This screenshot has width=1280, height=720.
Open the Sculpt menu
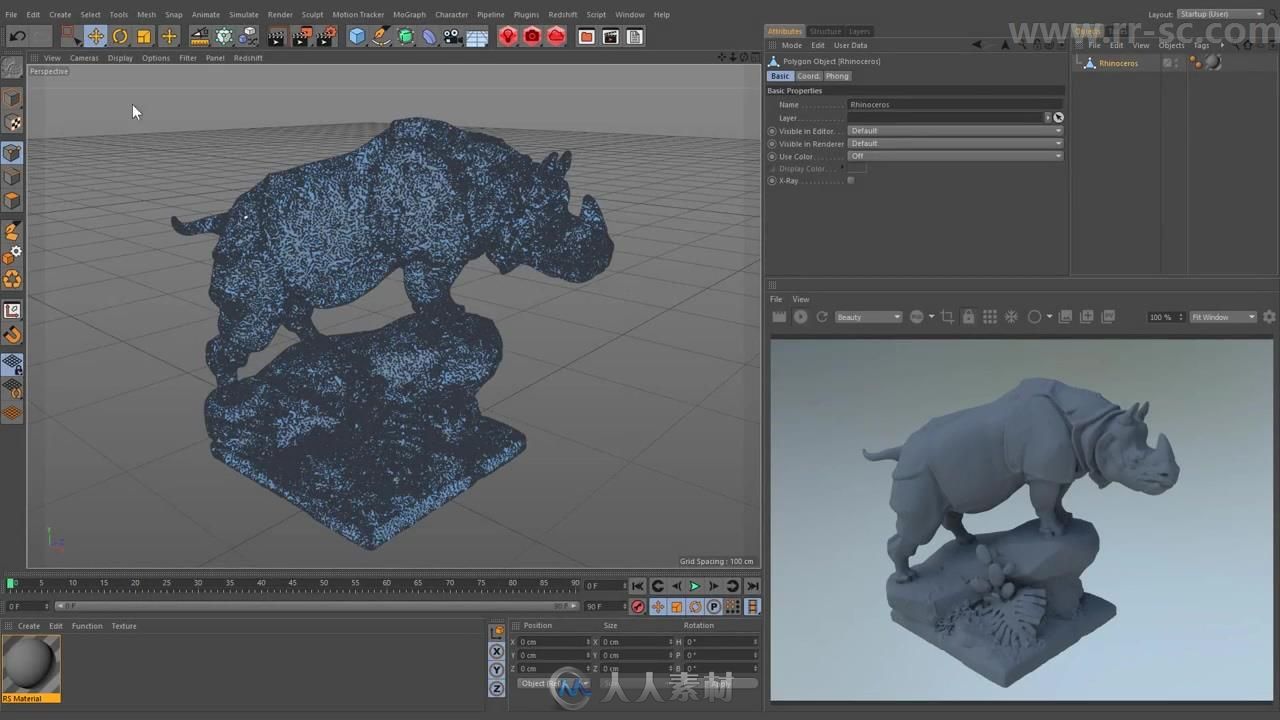(312, 15)
